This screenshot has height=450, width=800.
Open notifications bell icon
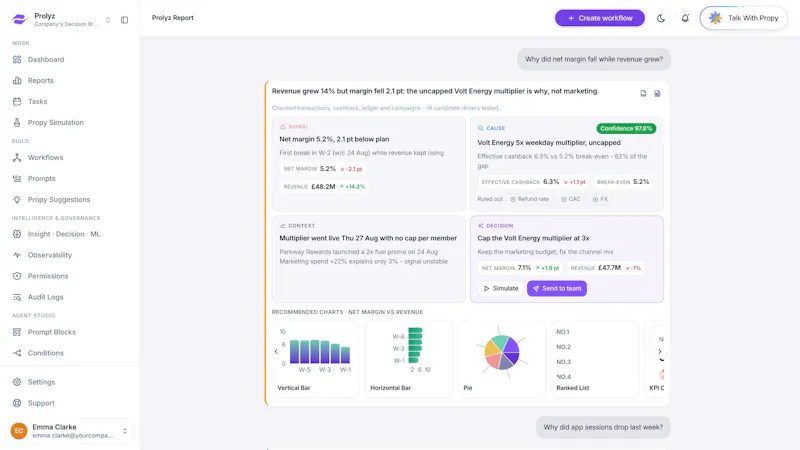click(x=685, y=18)
